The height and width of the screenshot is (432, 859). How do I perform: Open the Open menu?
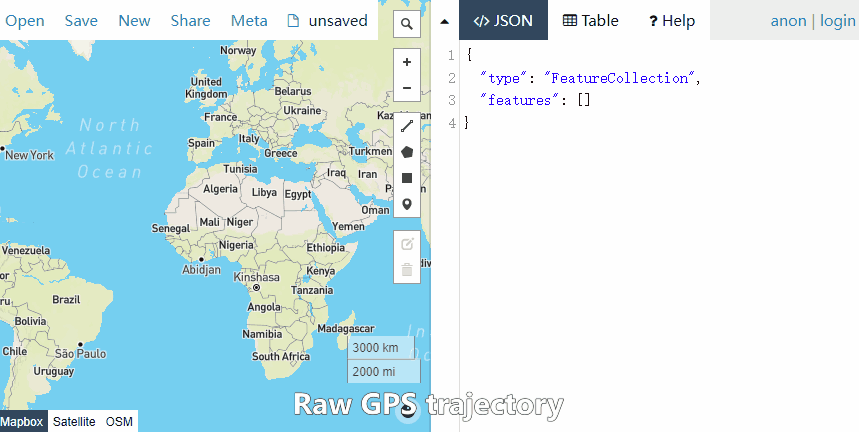25,21
